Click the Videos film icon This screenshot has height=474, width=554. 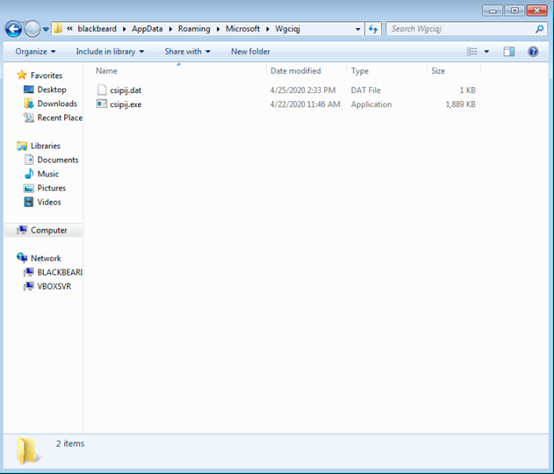[x=29, y=202]
